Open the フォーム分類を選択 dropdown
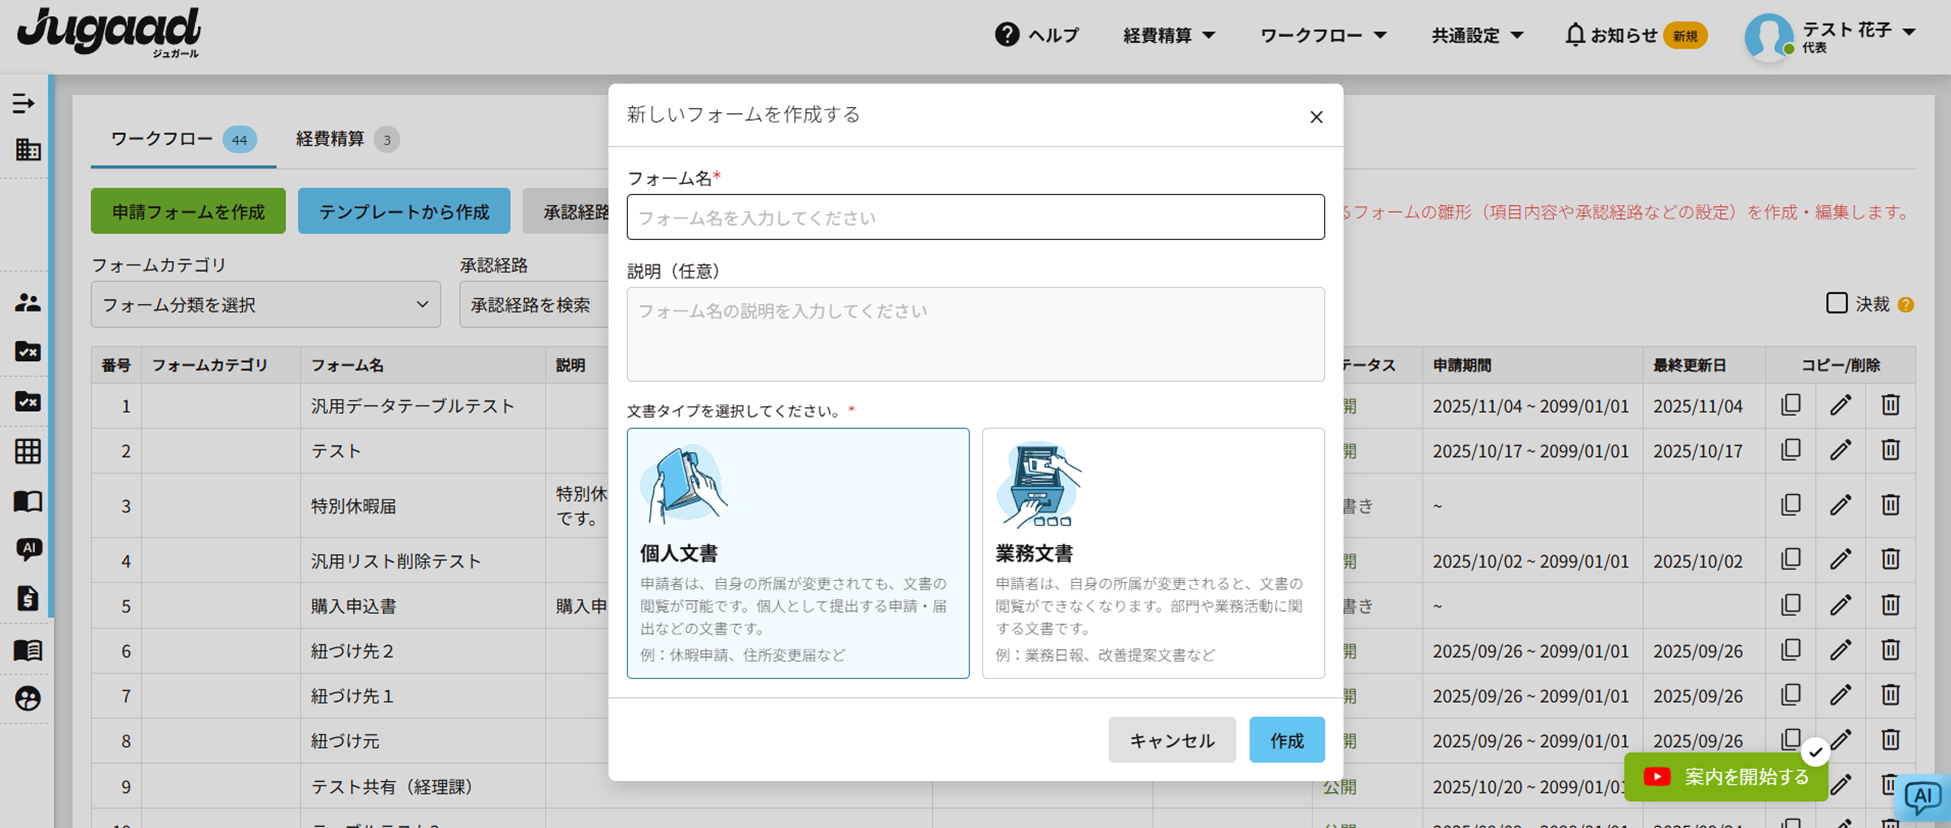The height and width of the screenshot is (828, 1951). pyautogui.click(x=265, y=305)
